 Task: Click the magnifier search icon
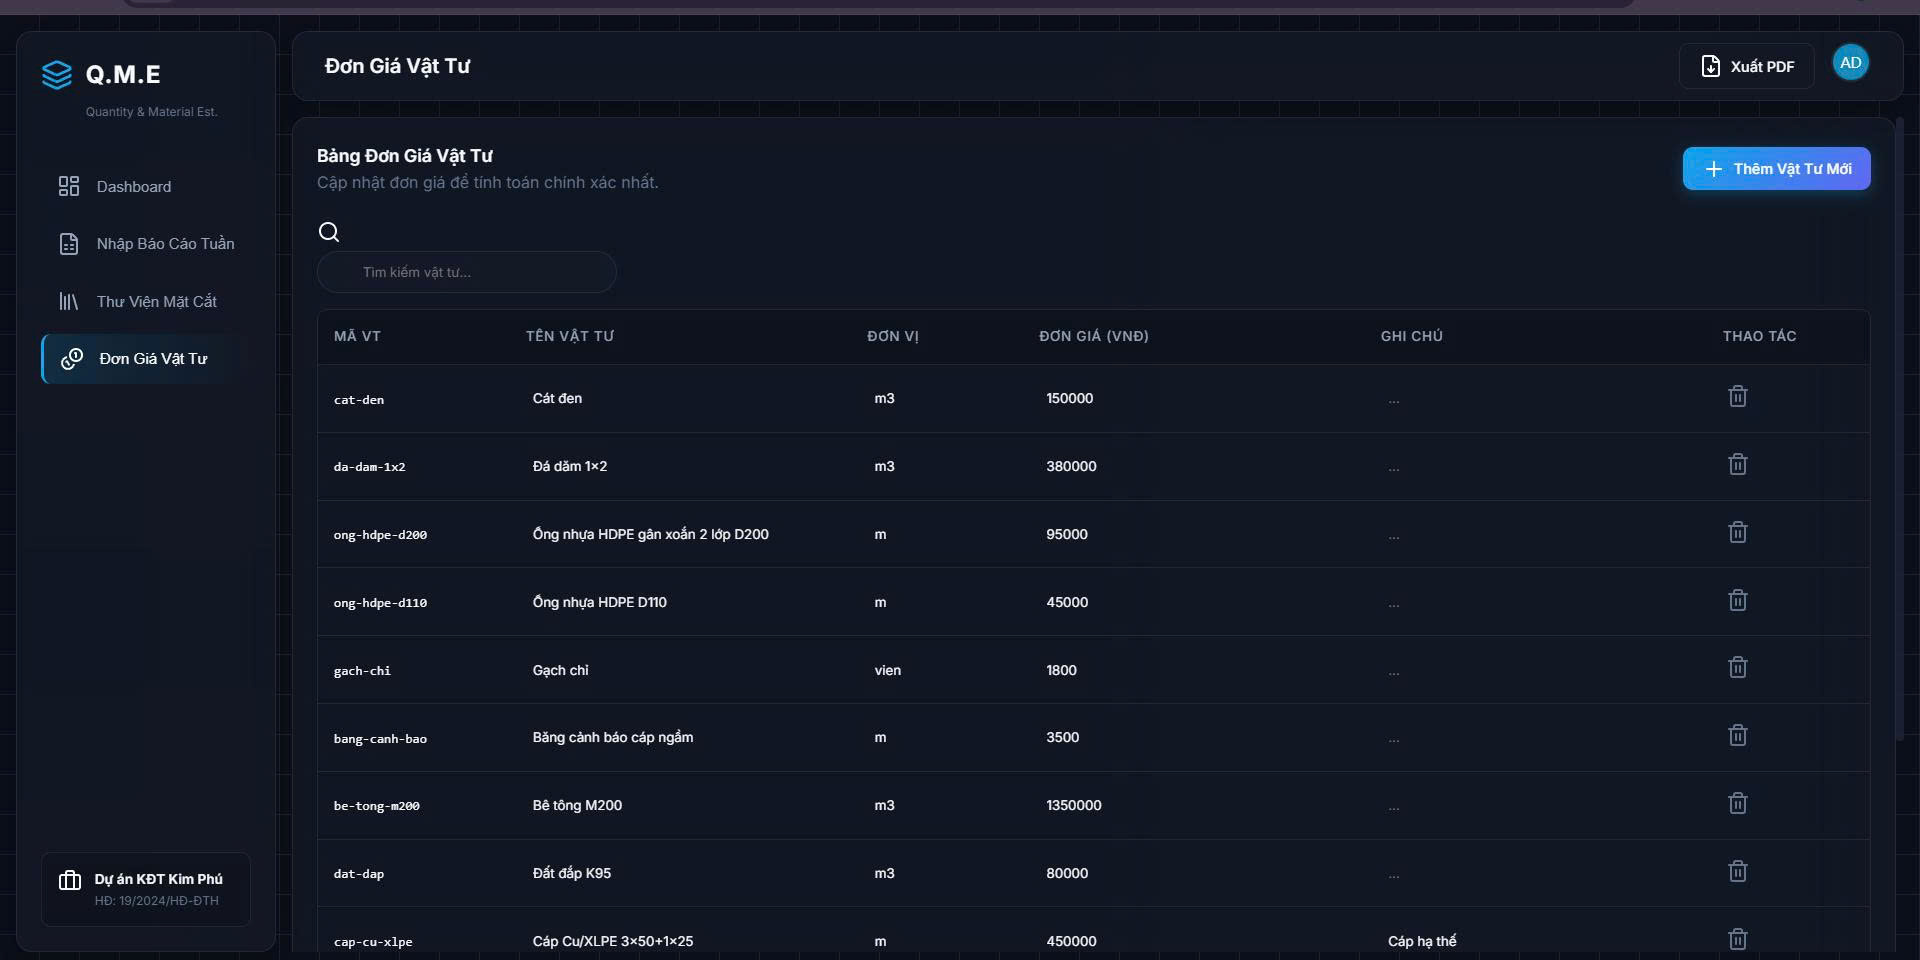(329, 232)
